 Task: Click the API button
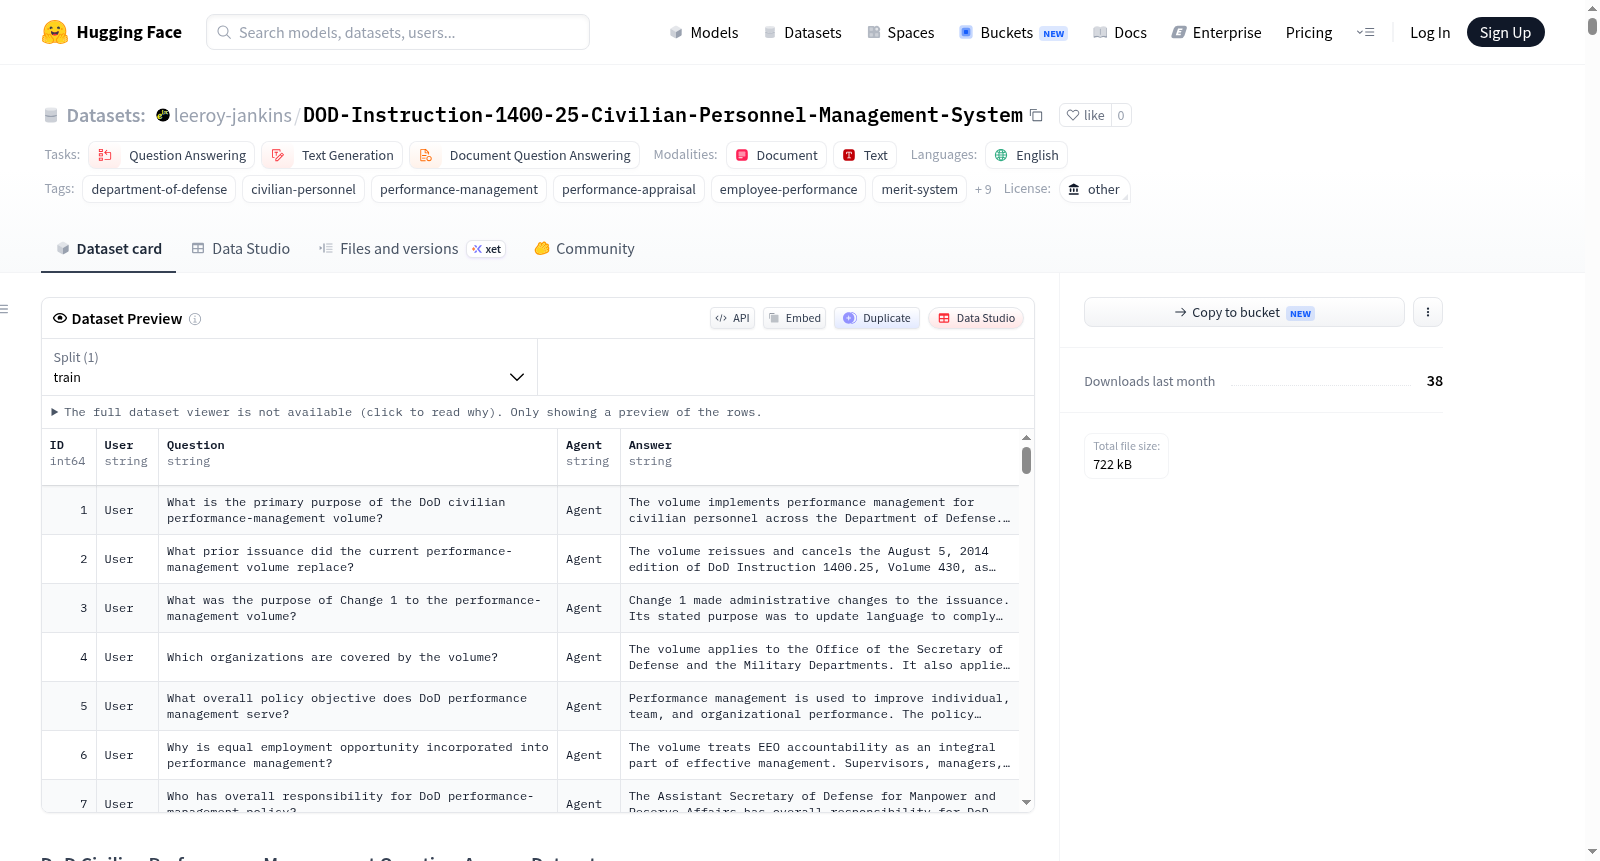click(732, 318)
